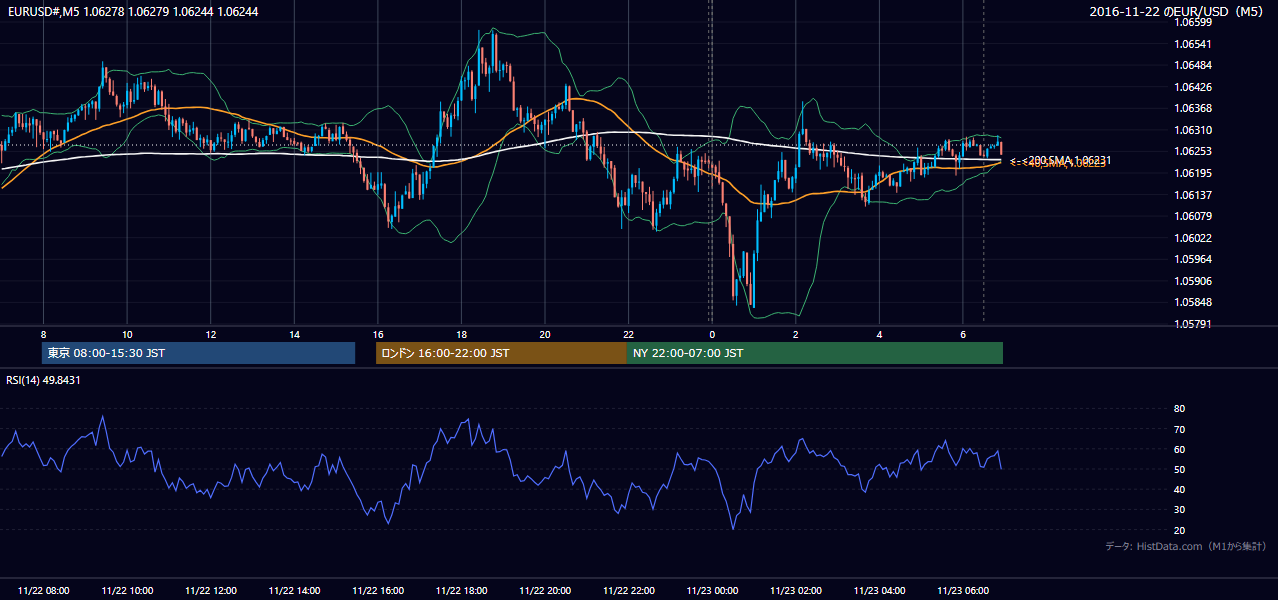
Task: Click the 11/22 16:00 bottom date label
Action: pos(378,591)
